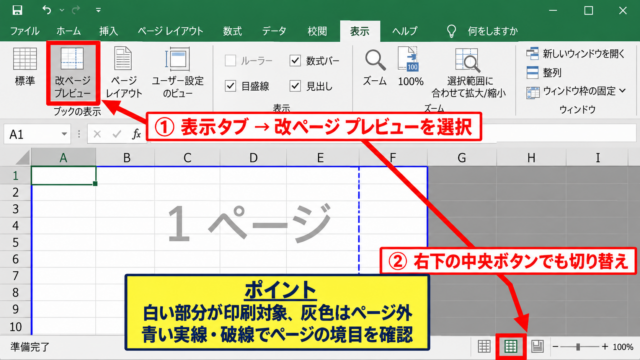Image resolution: width=640 pixels, height=360 pixels.
Task: Switch to ページ レイアウト view in ribbon
Action: coord(123,72)
